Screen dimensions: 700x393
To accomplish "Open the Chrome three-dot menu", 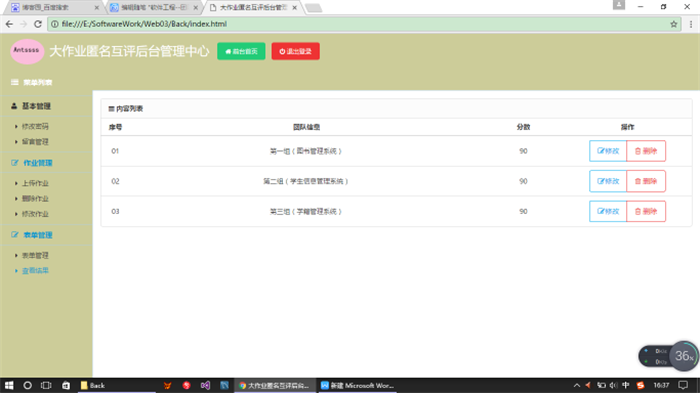I will pos(691,24).
